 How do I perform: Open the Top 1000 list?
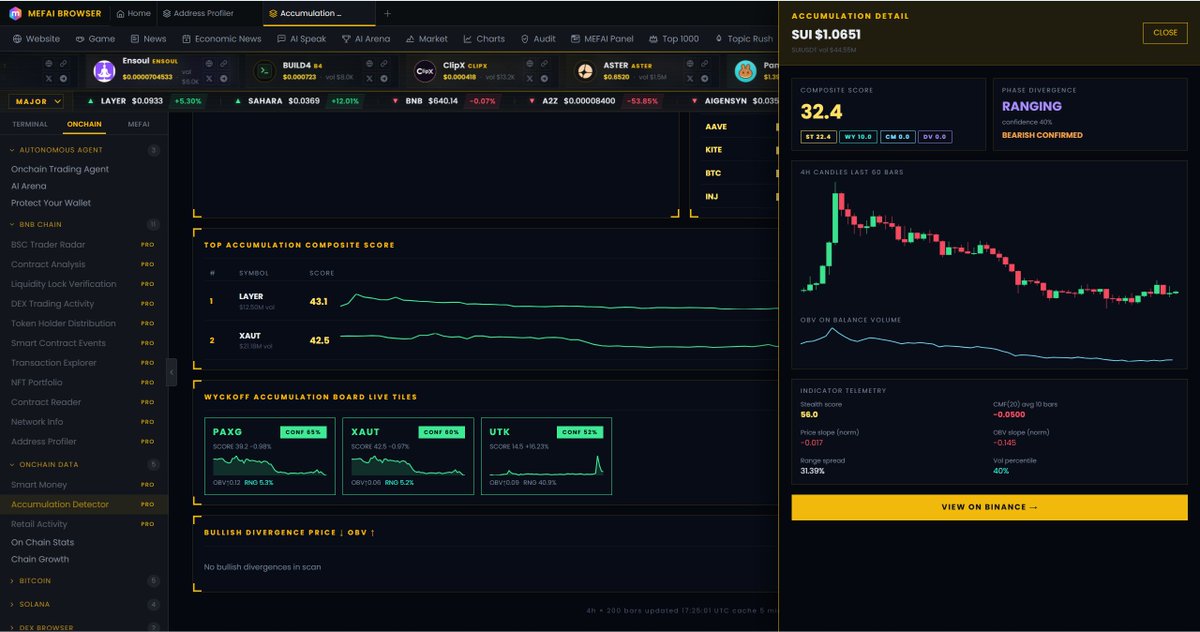click(674, 39)
